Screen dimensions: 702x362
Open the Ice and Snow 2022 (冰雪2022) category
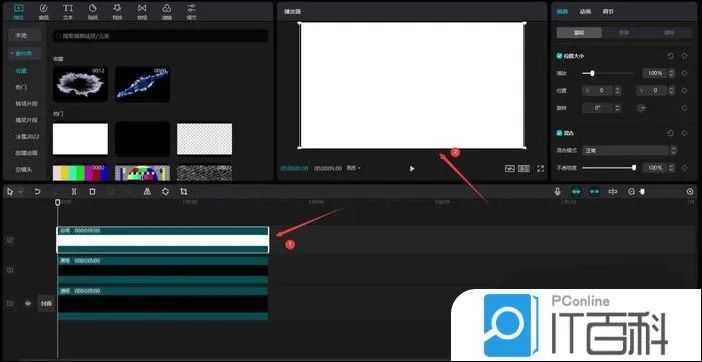click(27, 136)
